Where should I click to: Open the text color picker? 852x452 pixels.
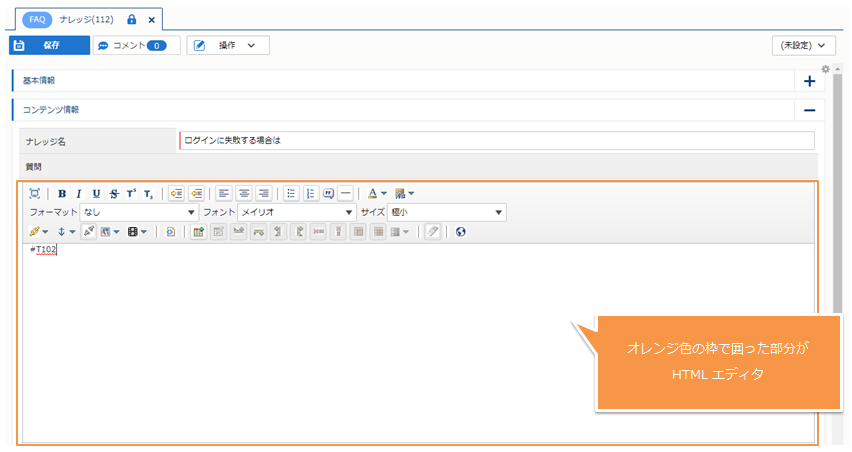coord(373,193)
